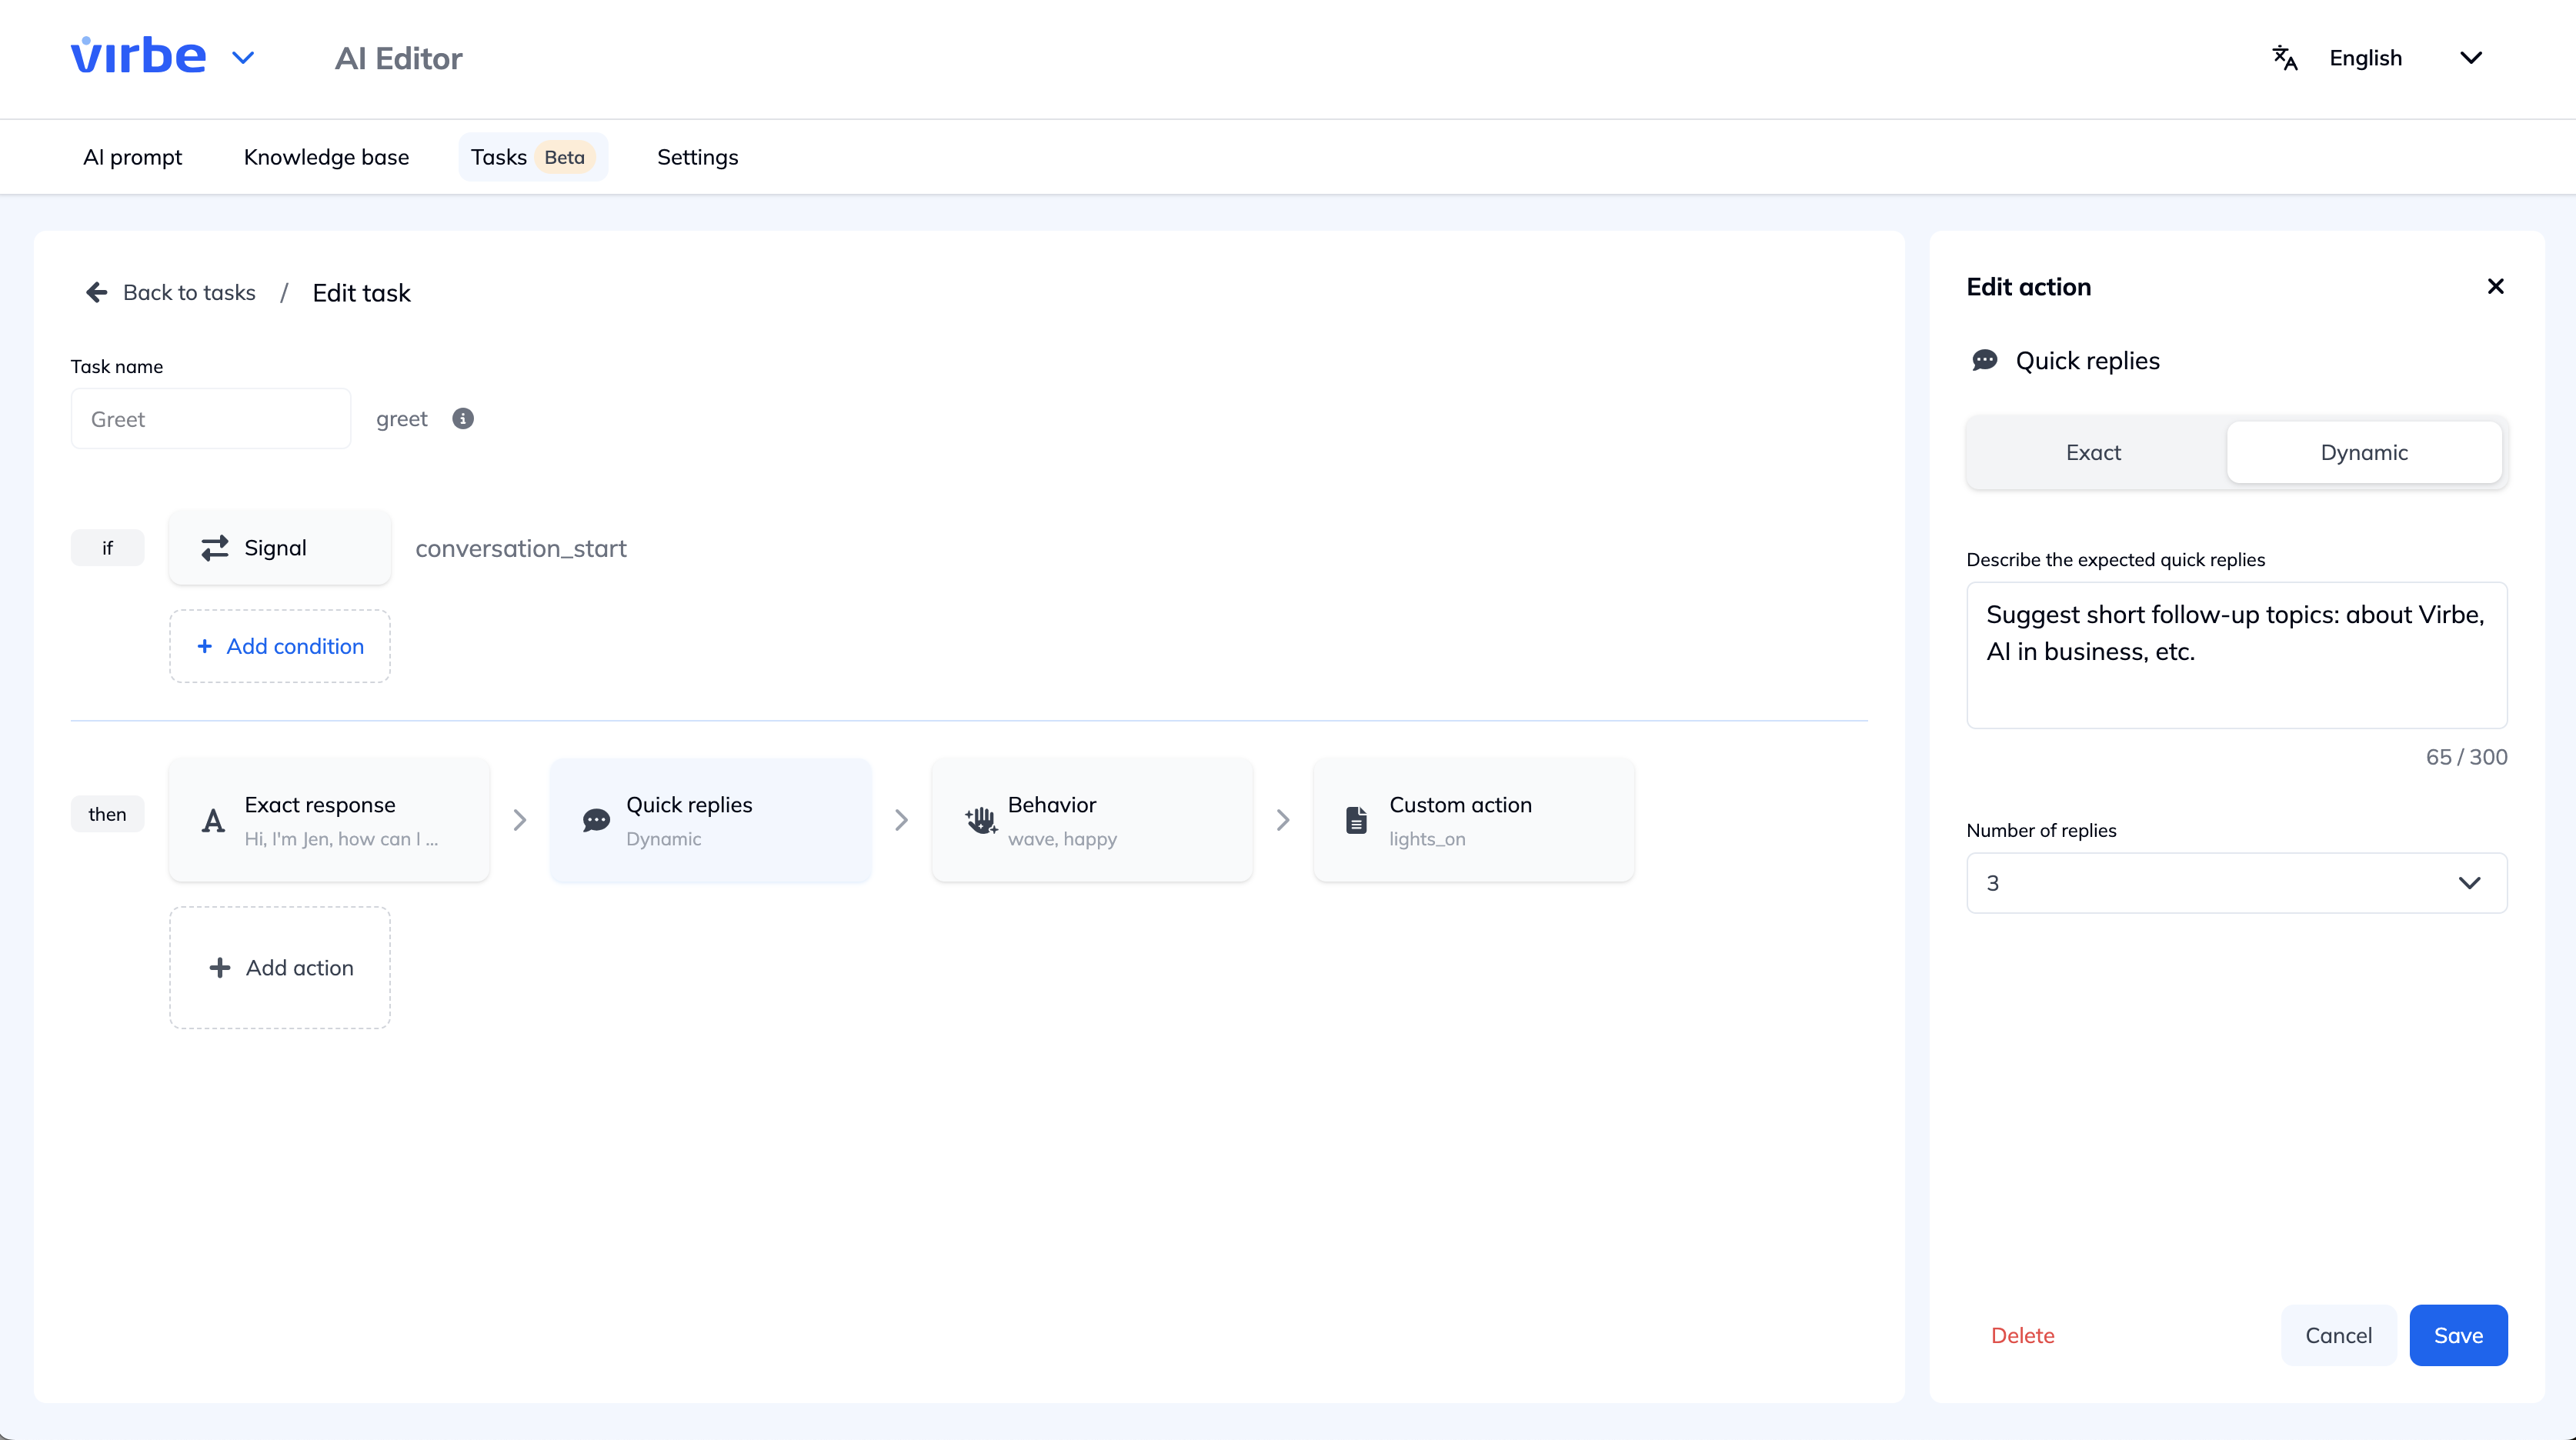2576x1440 pixels.
Task: Click the back arrow before Back to tasks
Action: tap(96, 292)
